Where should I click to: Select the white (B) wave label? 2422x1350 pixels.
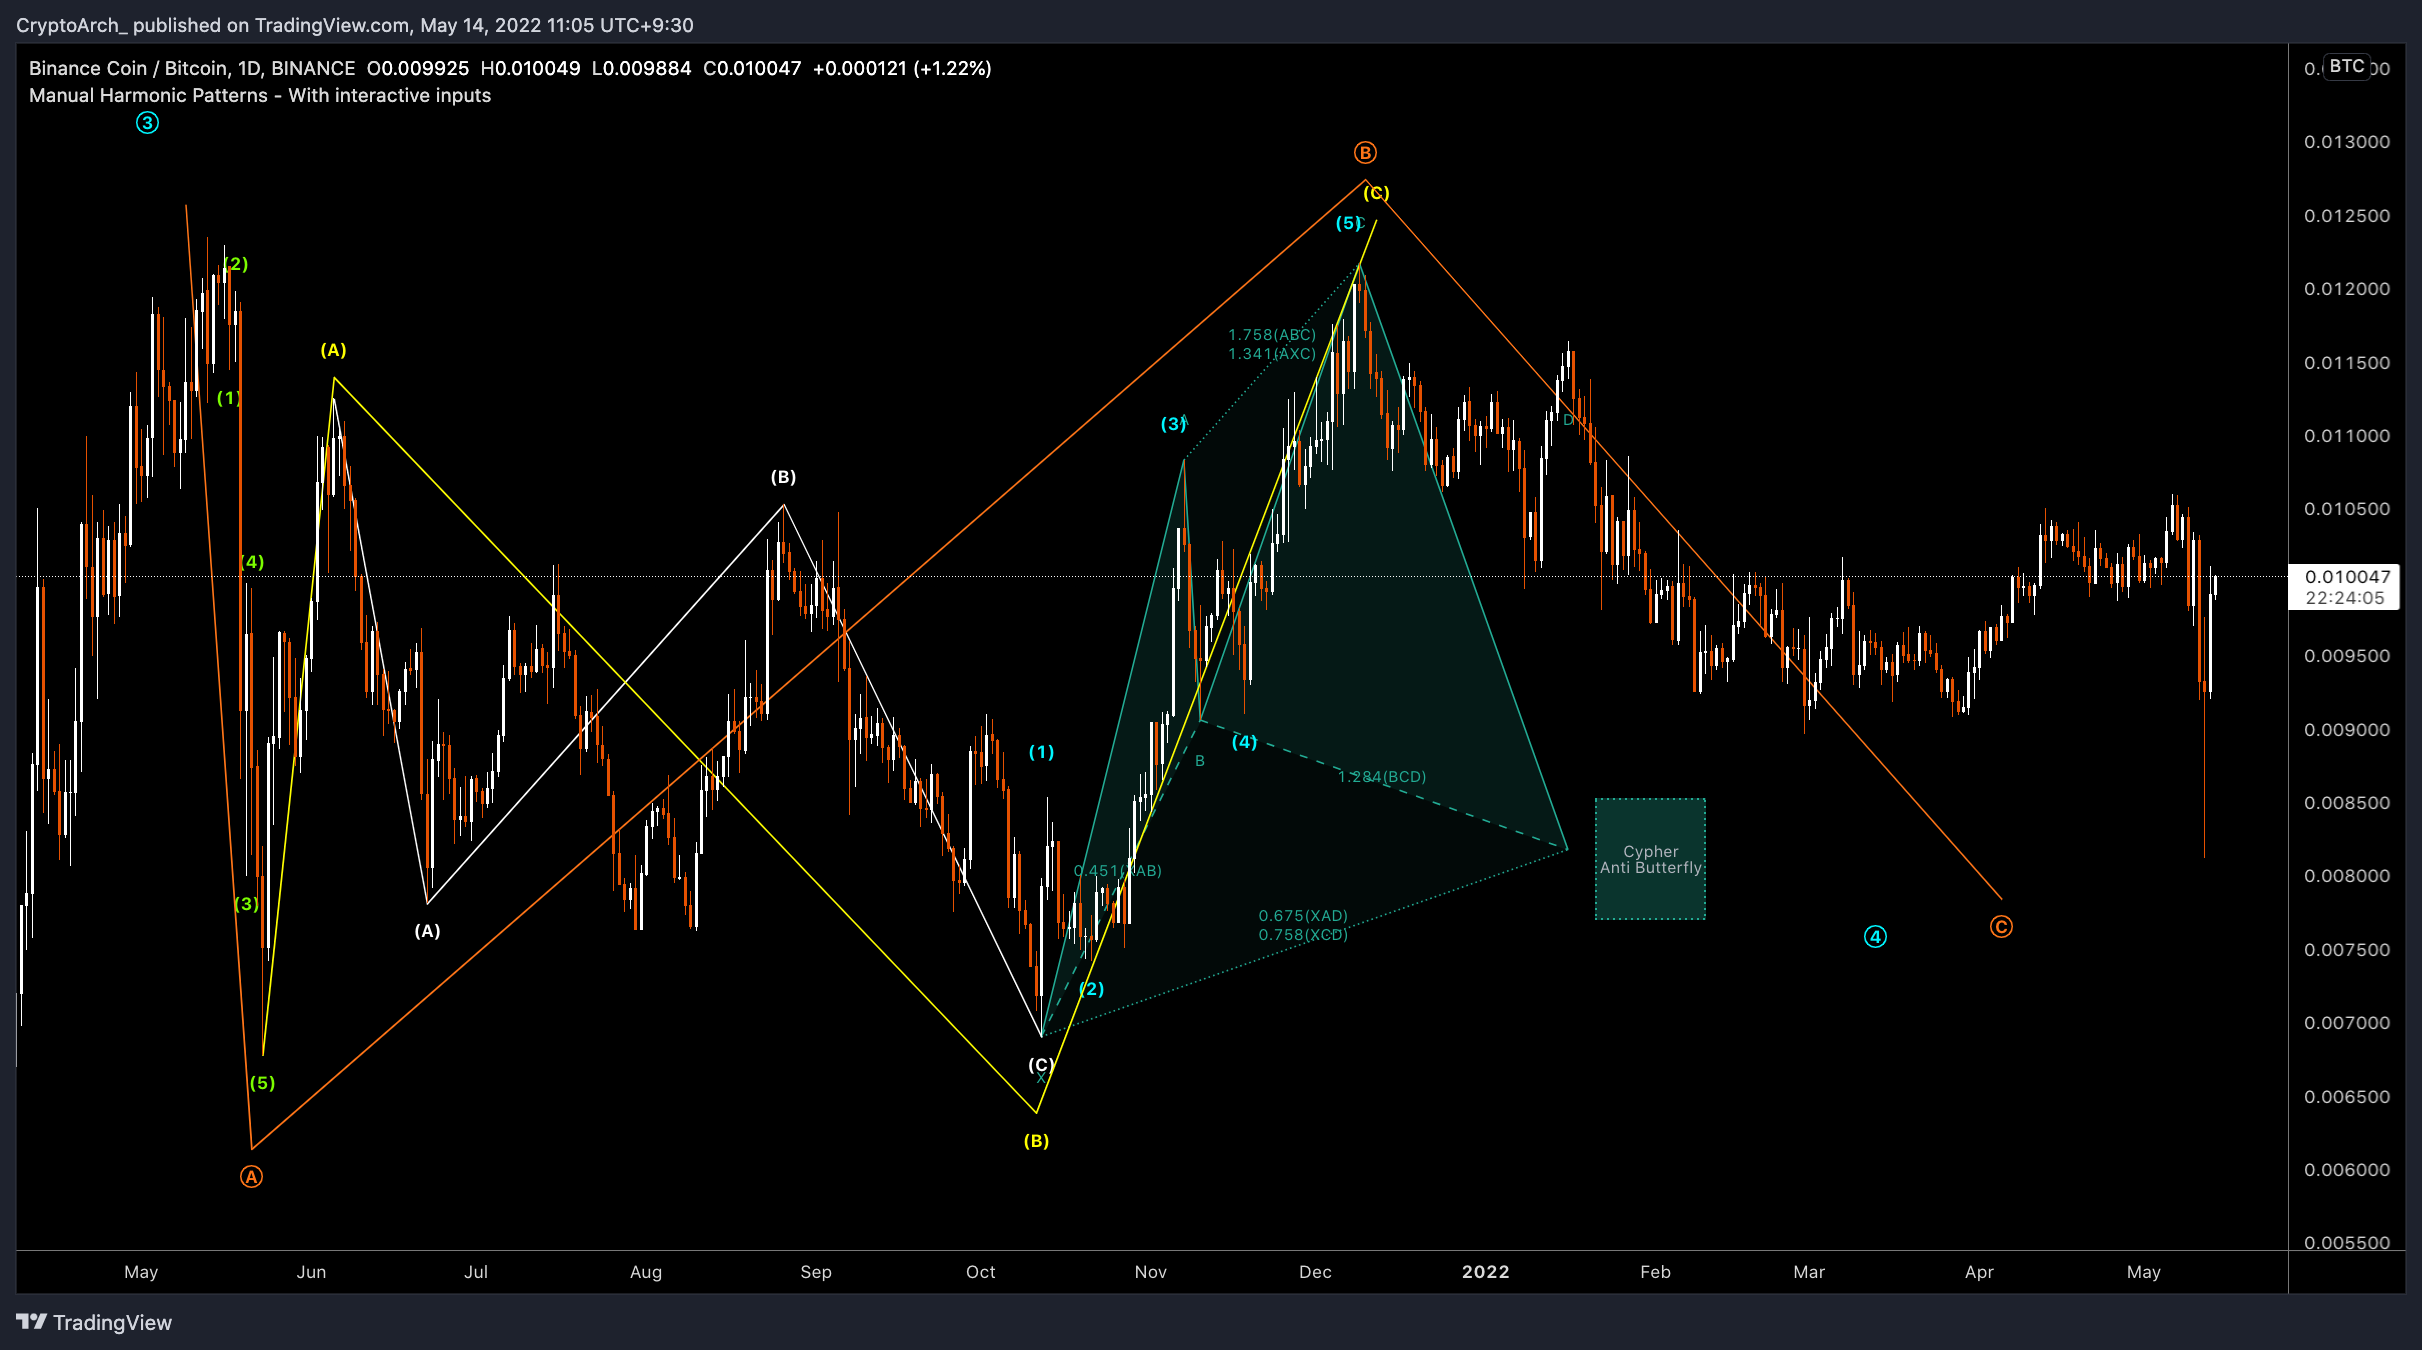783,477
